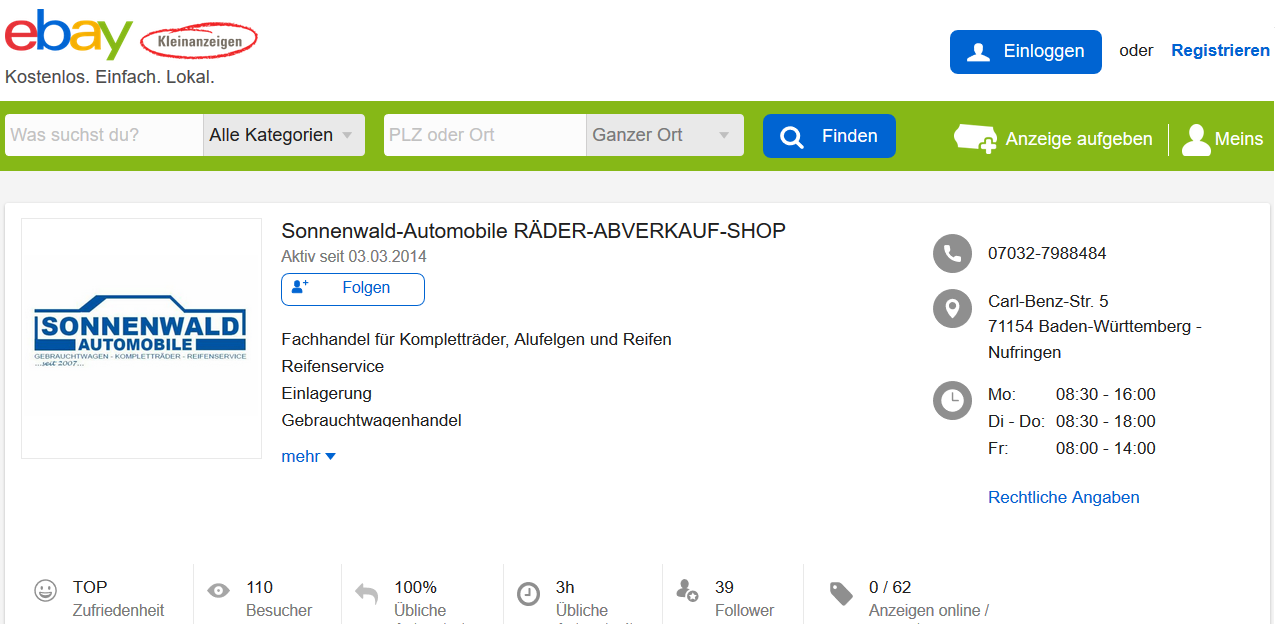The image size is (1275, 624).
Task: Click the 'Kostenlos. Einfach. Lokal.' tagline
Action: click(x=110, y=77)
